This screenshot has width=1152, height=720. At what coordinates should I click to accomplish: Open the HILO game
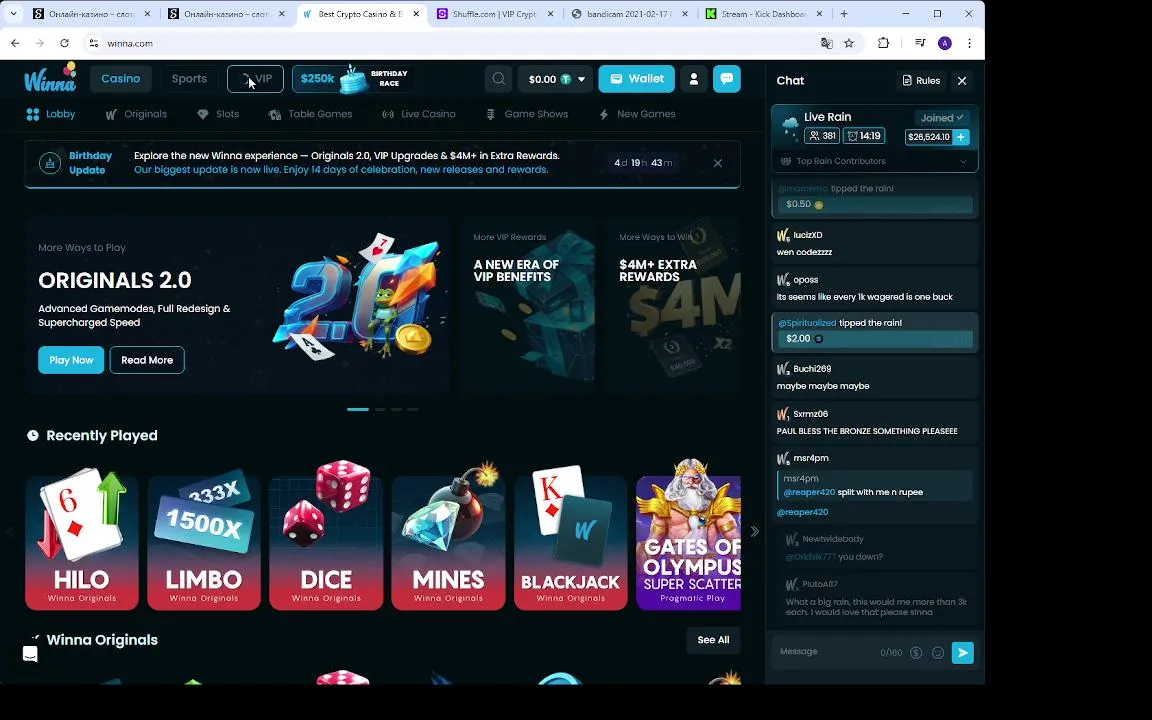click(x=82, y=540)
